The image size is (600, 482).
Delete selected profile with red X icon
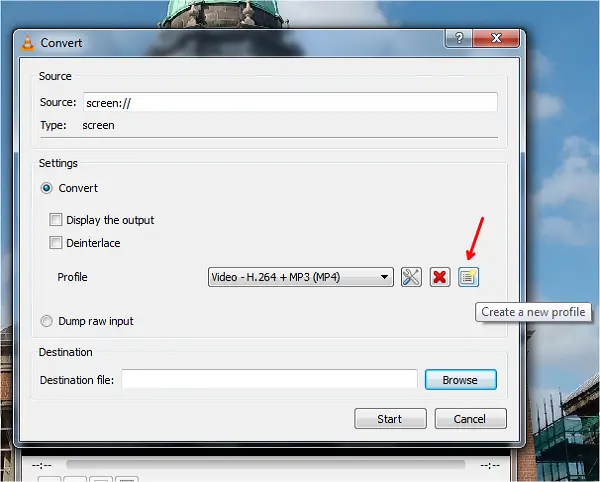440,277
